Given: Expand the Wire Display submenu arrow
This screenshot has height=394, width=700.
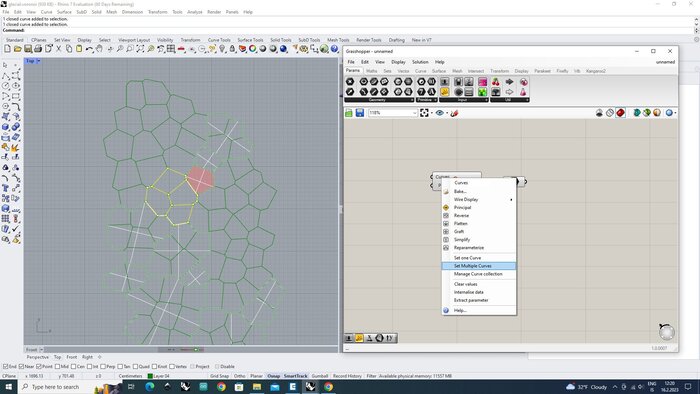Looking at the screenshot, I should 511,199.
